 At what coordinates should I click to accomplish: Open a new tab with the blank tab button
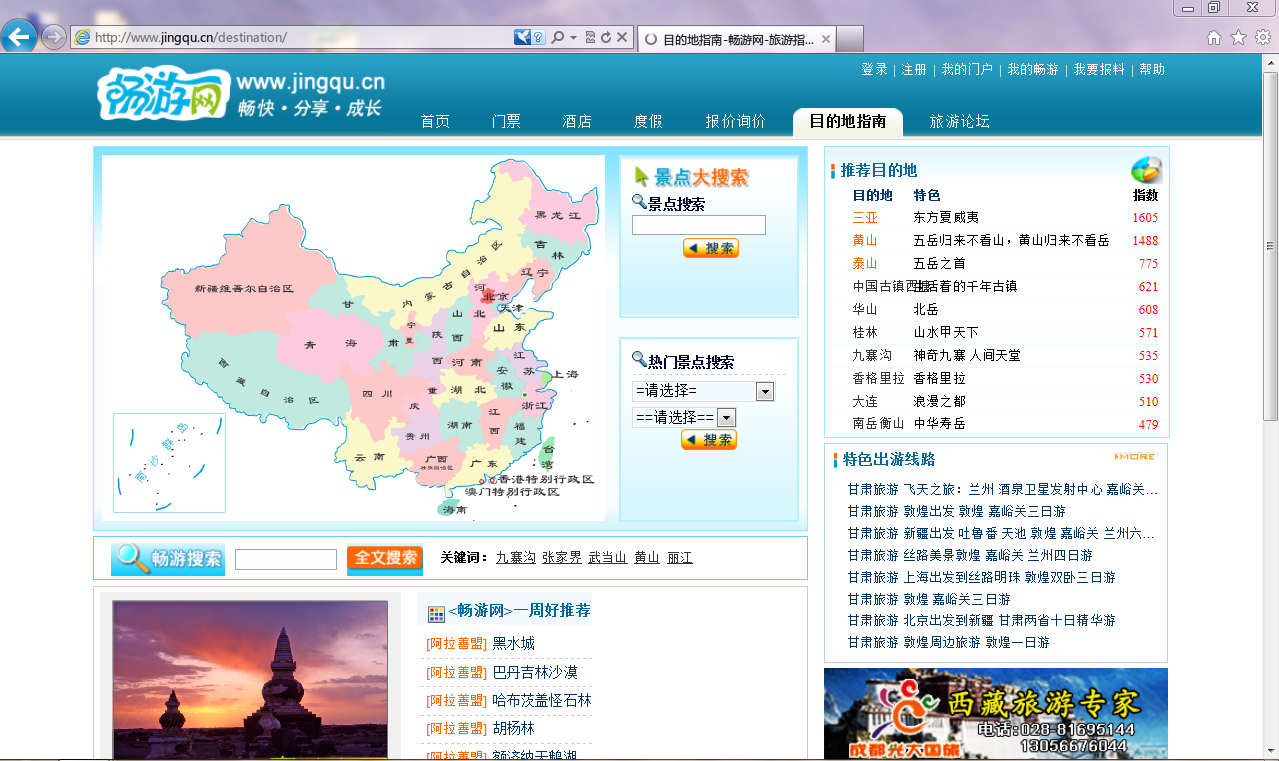[849, 39]
